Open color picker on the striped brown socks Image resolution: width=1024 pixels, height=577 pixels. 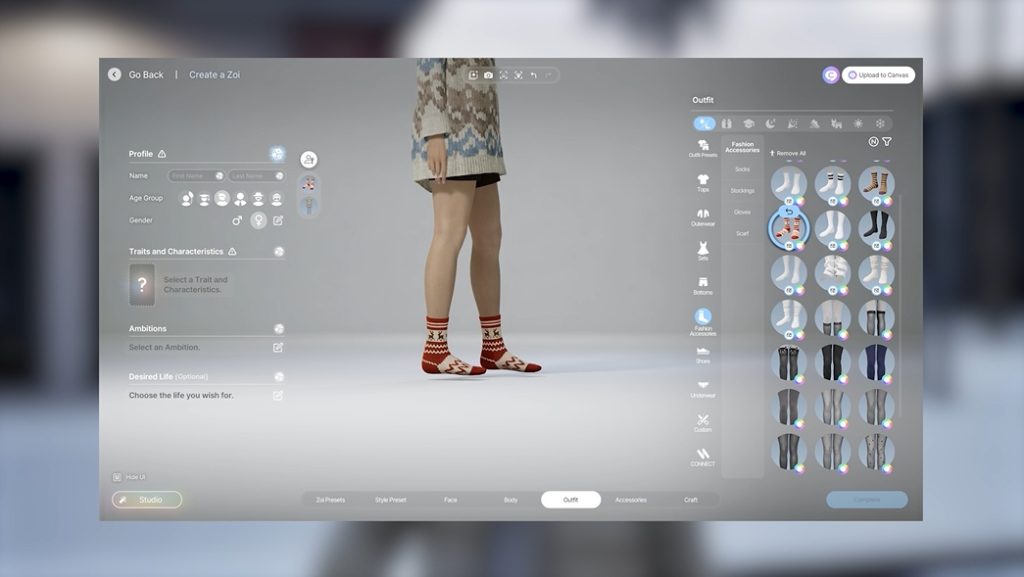coord(888,201)
